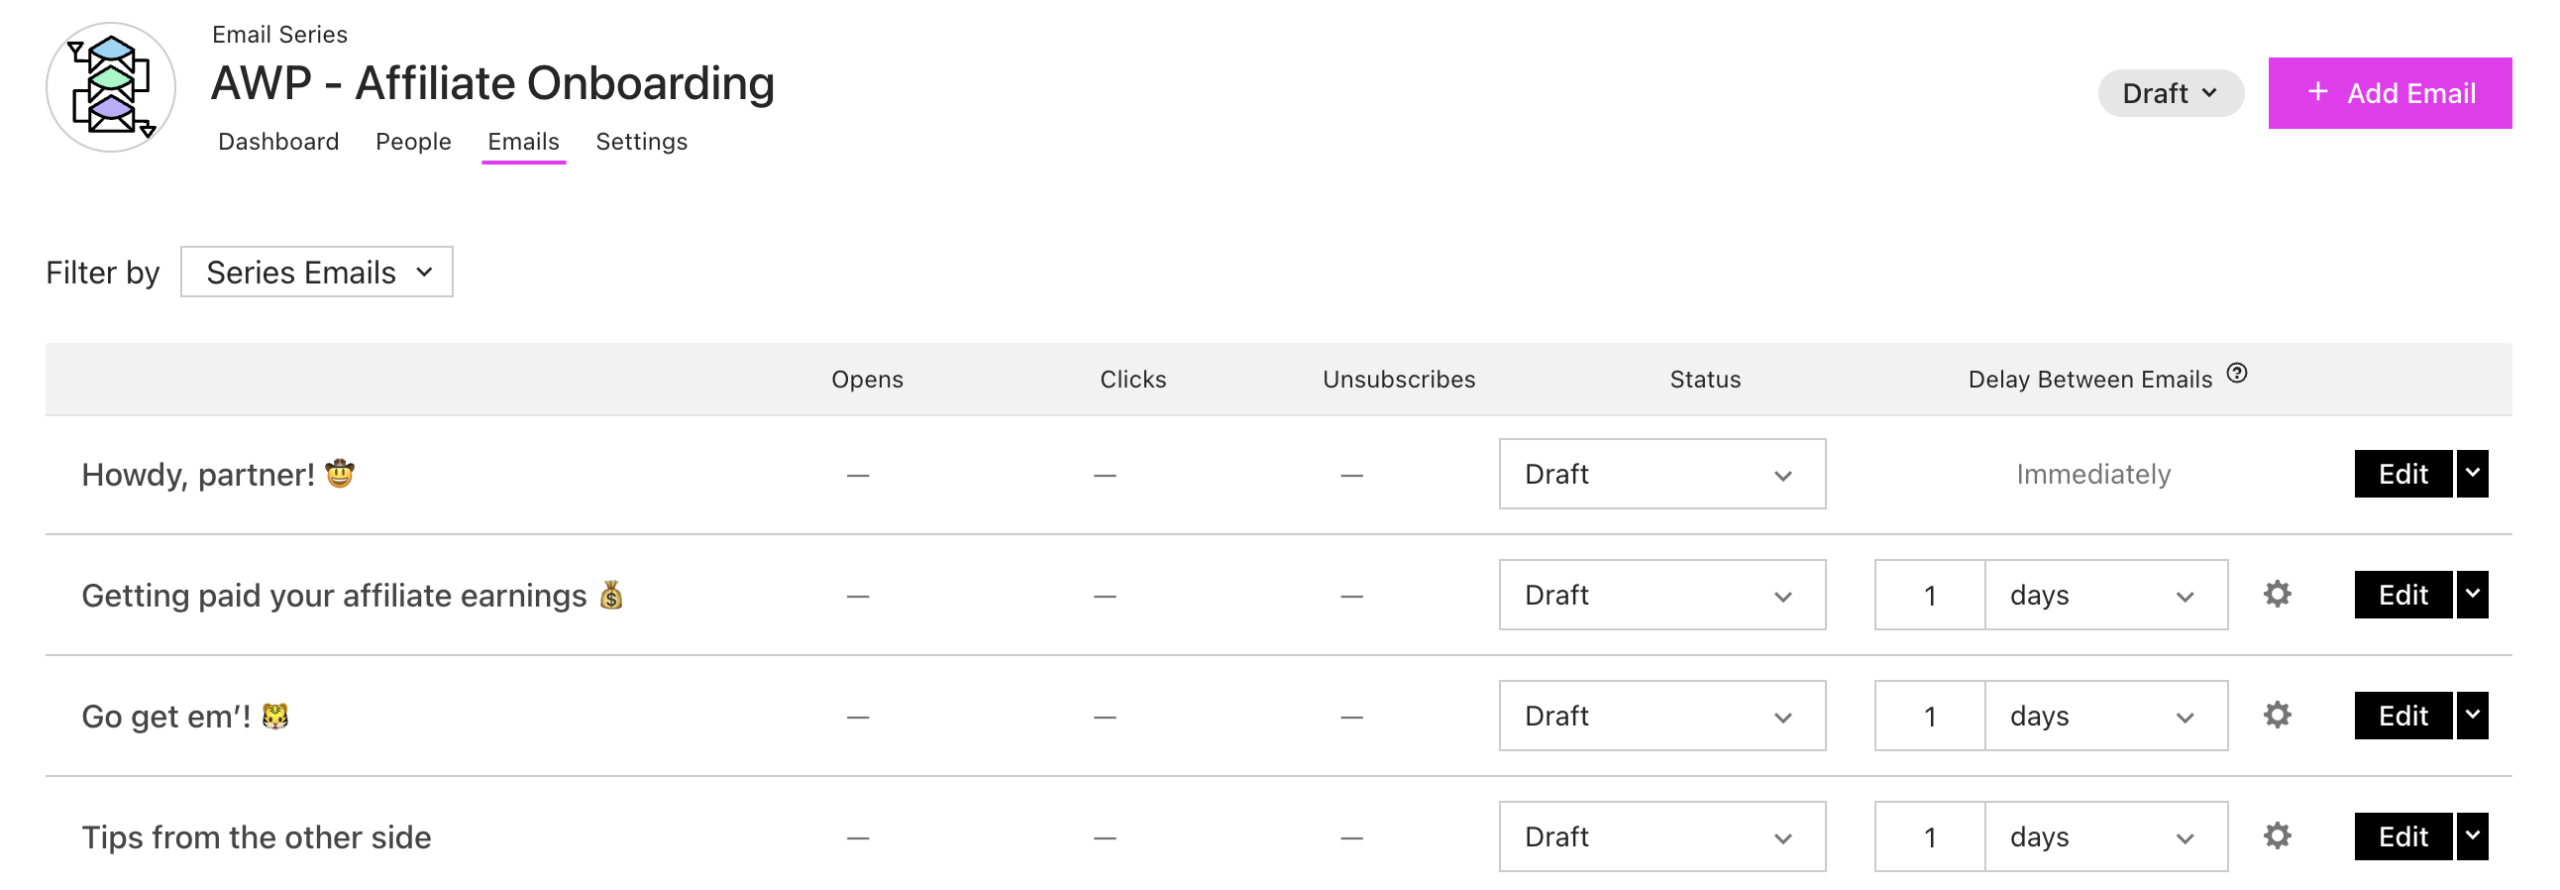Edit the Go get em'! email
The height and width of the screenshot is (890, 2560).
pos(2402,716)
